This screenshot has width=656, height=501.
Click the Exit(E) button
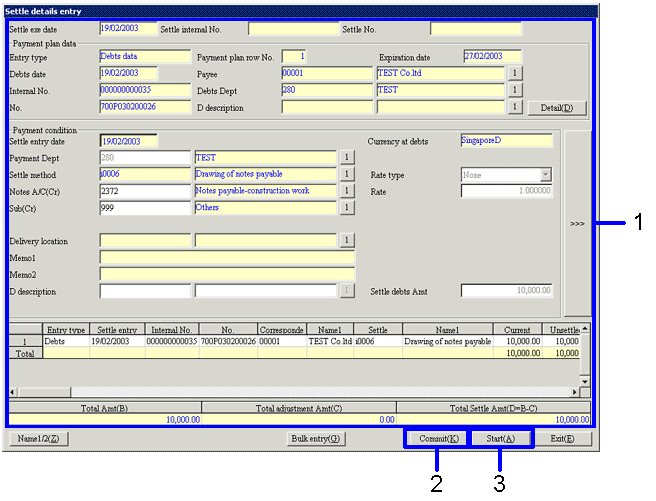point(563,439)
